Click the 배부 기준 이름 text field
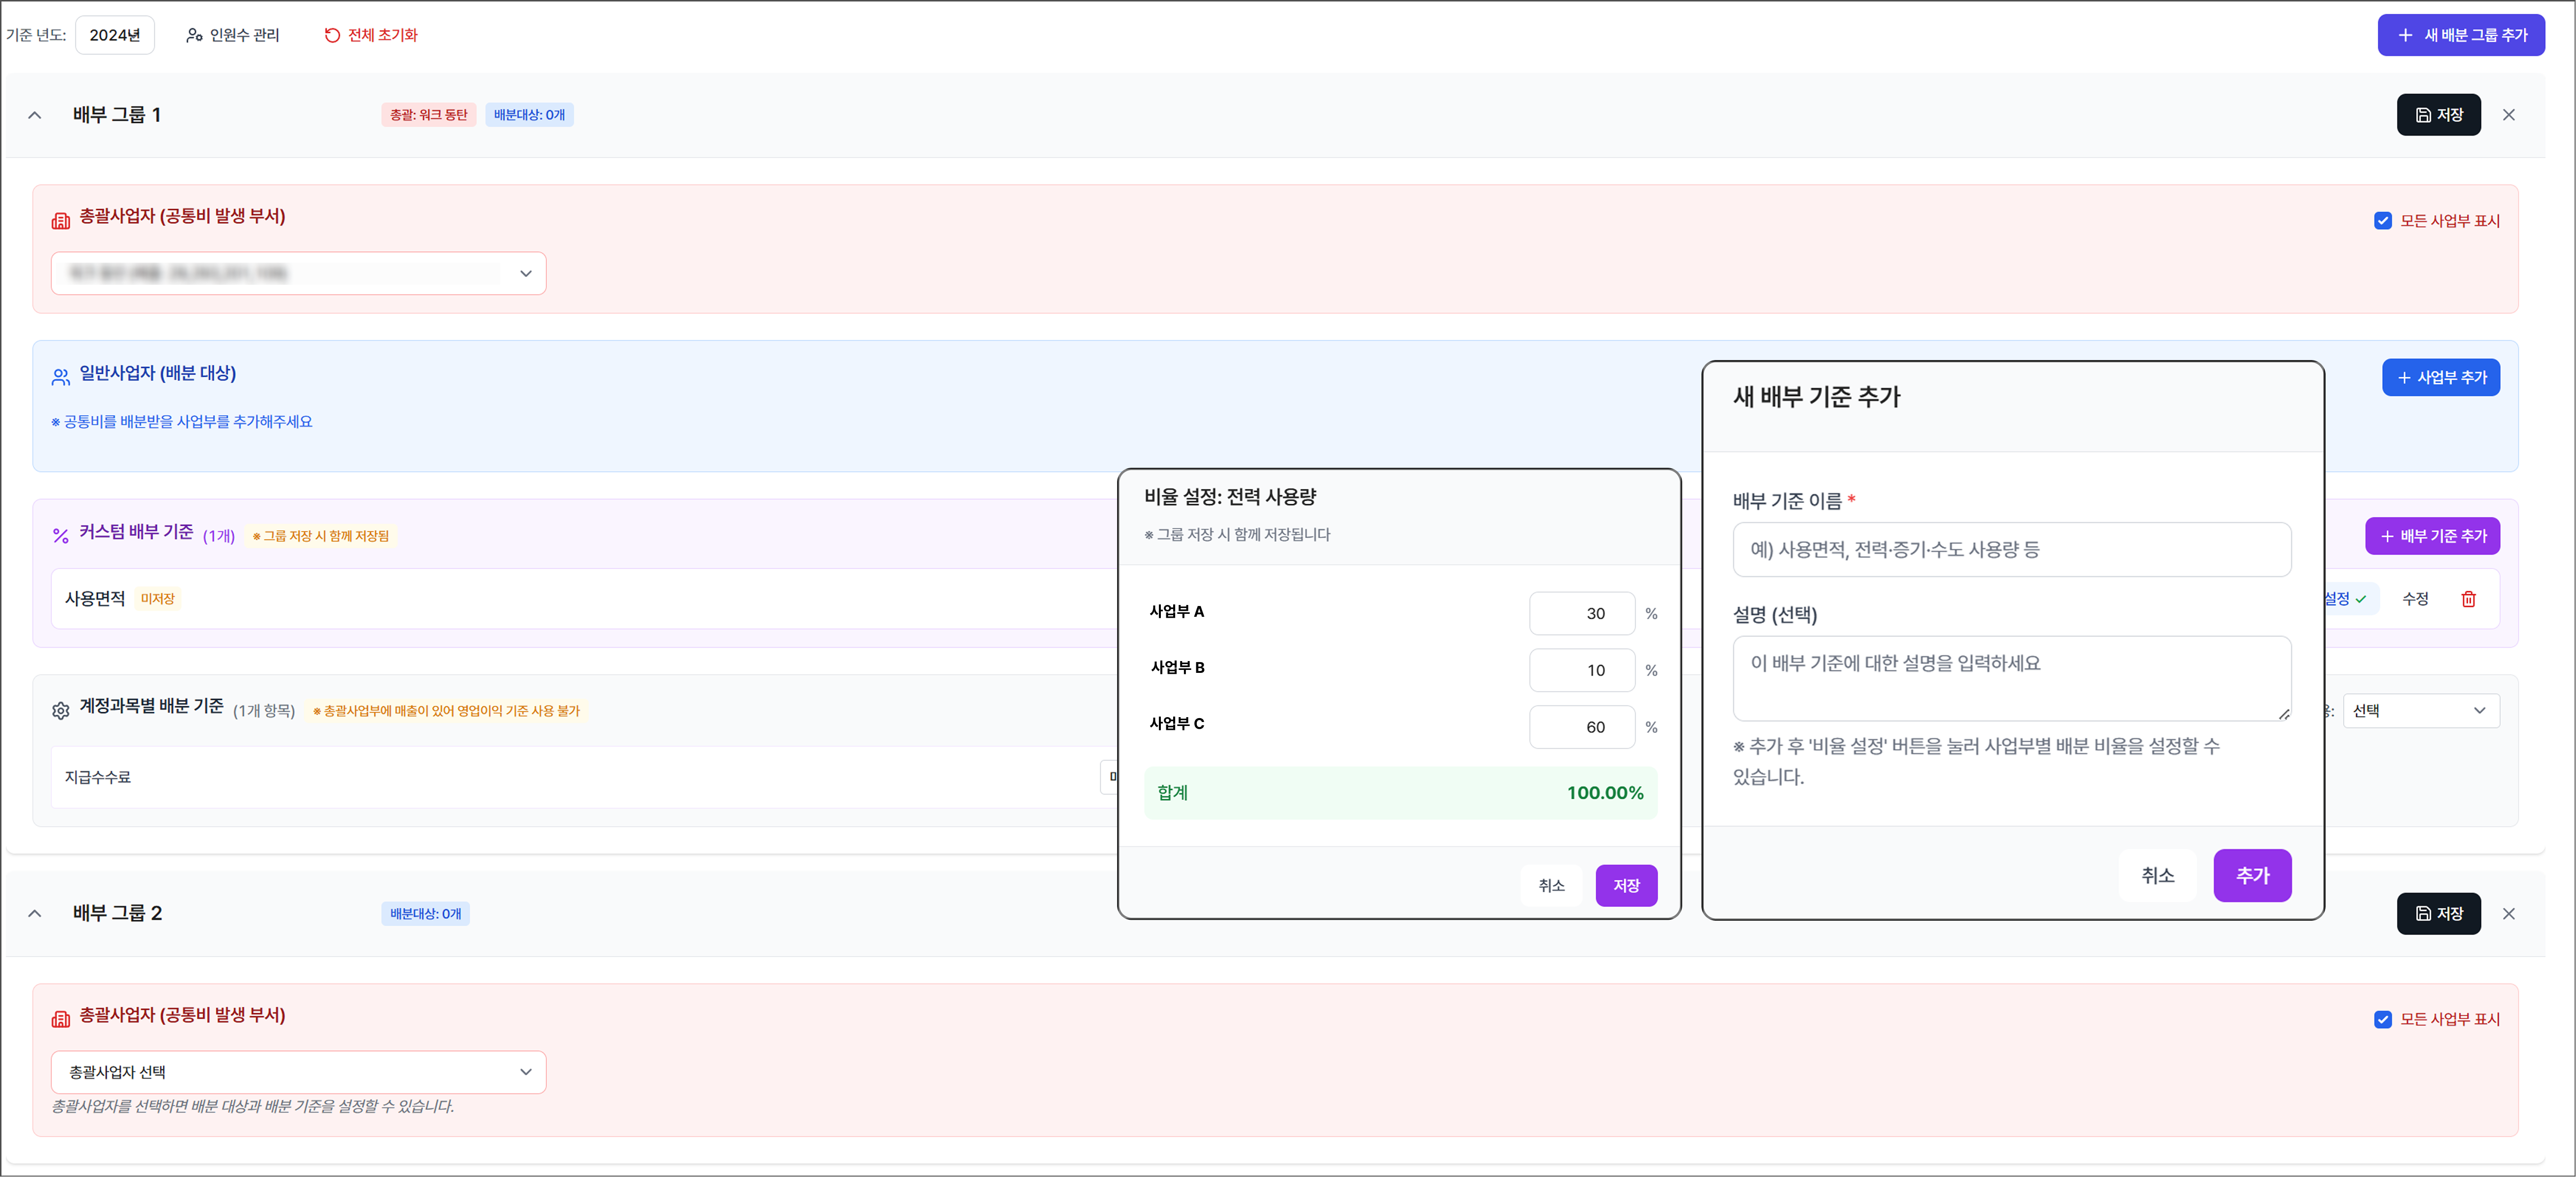 coord(2011,549)
